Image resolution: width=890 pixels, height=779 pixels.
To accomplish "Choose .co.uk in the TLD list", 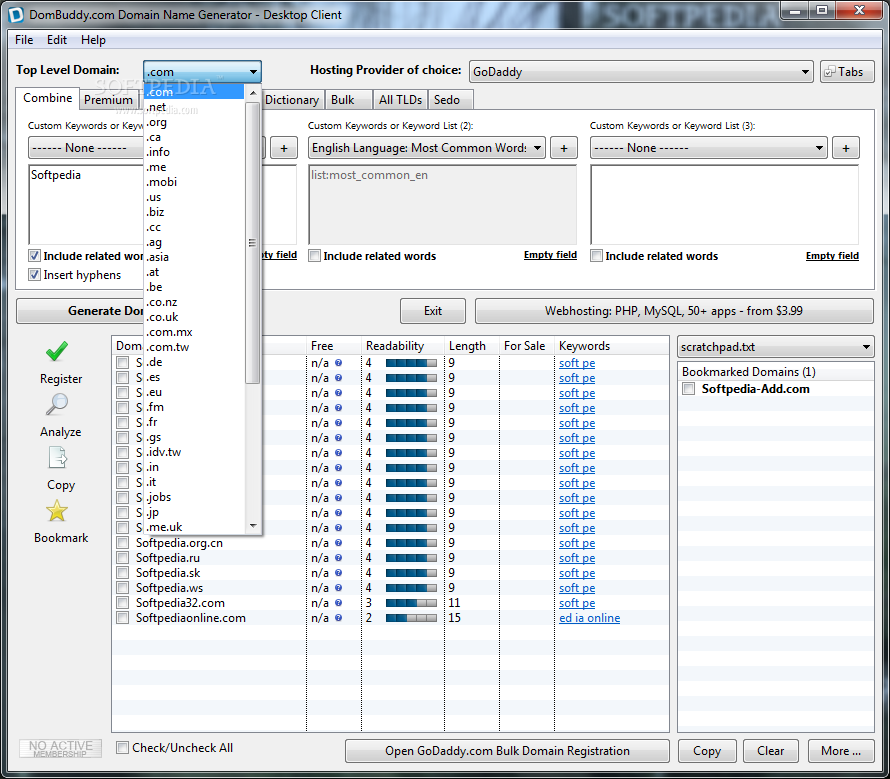I will (195, 317).
